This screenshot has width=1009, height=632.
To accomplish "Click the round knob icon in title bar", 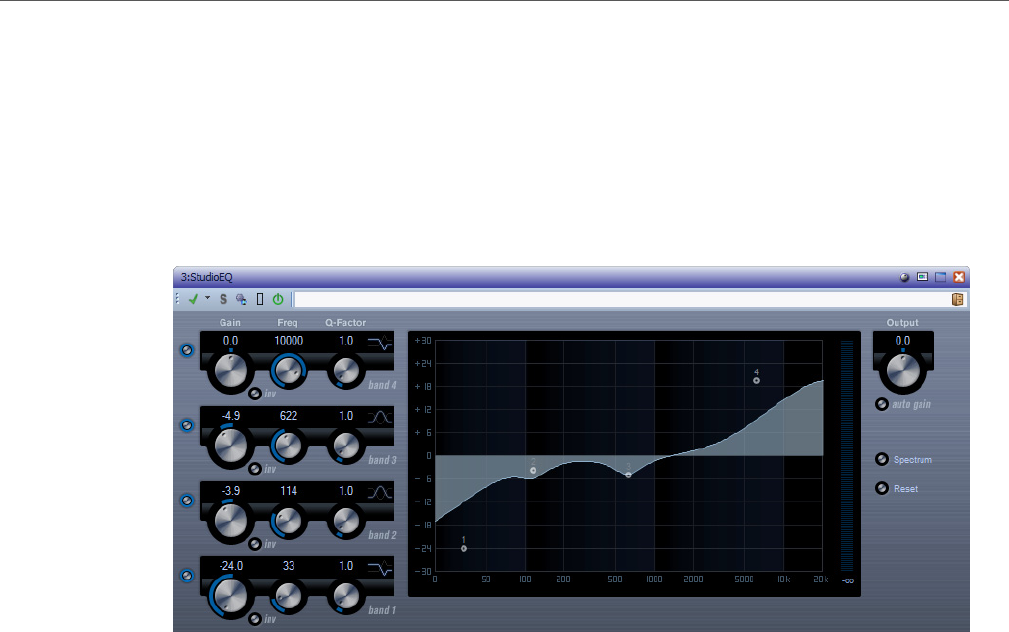I will [x=904, y=277].
